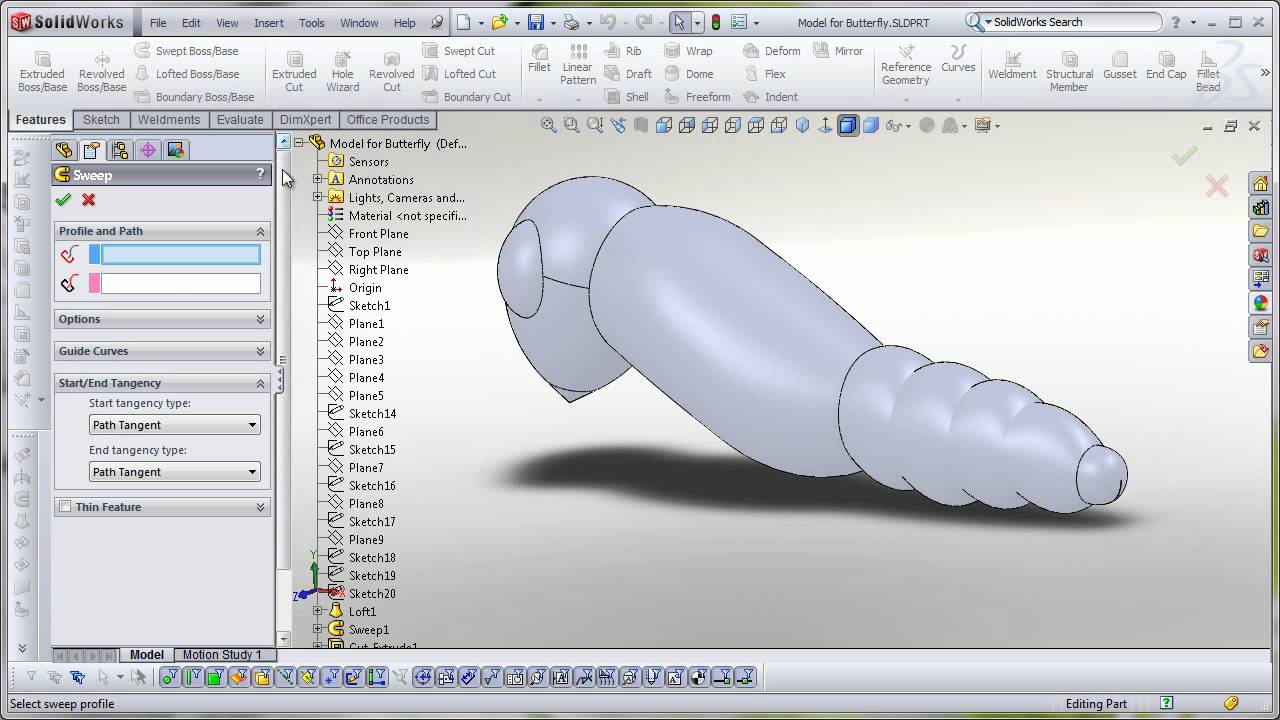Screen dimensions: 1280x720
Task: Open the Motion Study 1 tab
Action: pyautogui.click(x=222, y=655)
